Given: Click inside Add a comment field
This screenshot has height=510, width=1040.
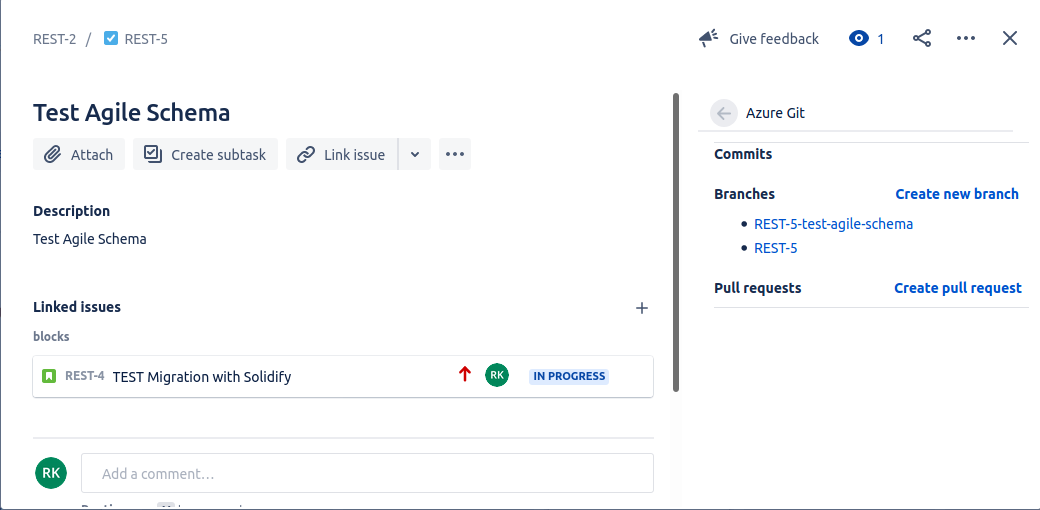Looking at the screenshot, I should (367, 473).
